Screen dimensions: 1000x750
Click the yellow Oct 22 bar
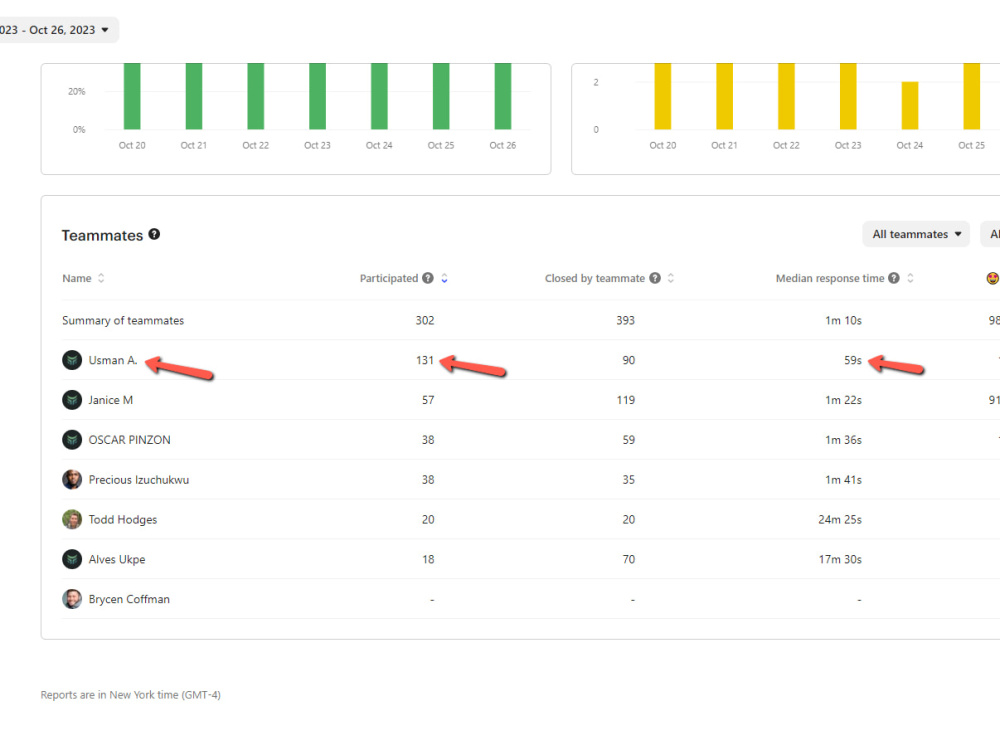click(x=786, y=96)
